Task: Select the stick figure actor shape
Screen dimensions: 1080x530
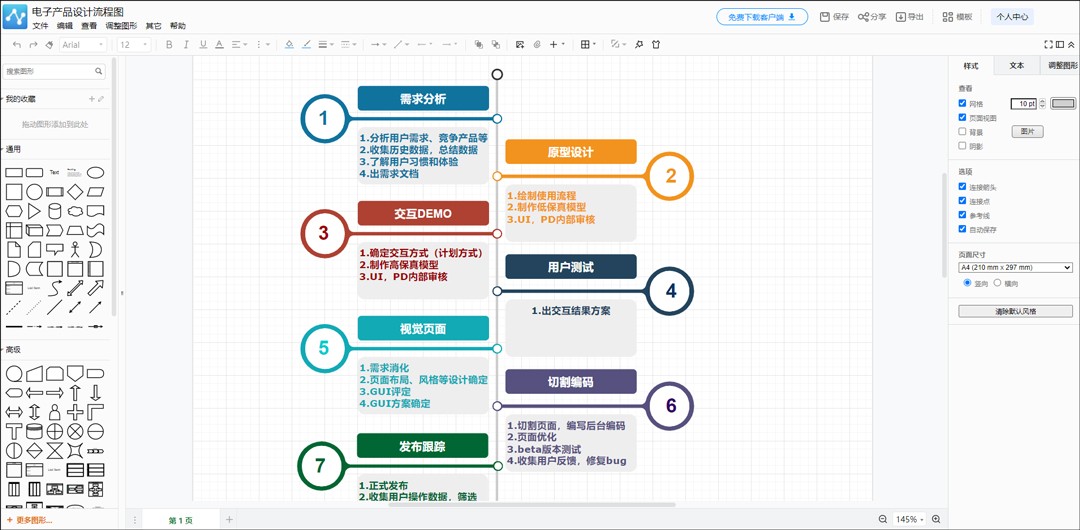Action: [x=75, y=249]
